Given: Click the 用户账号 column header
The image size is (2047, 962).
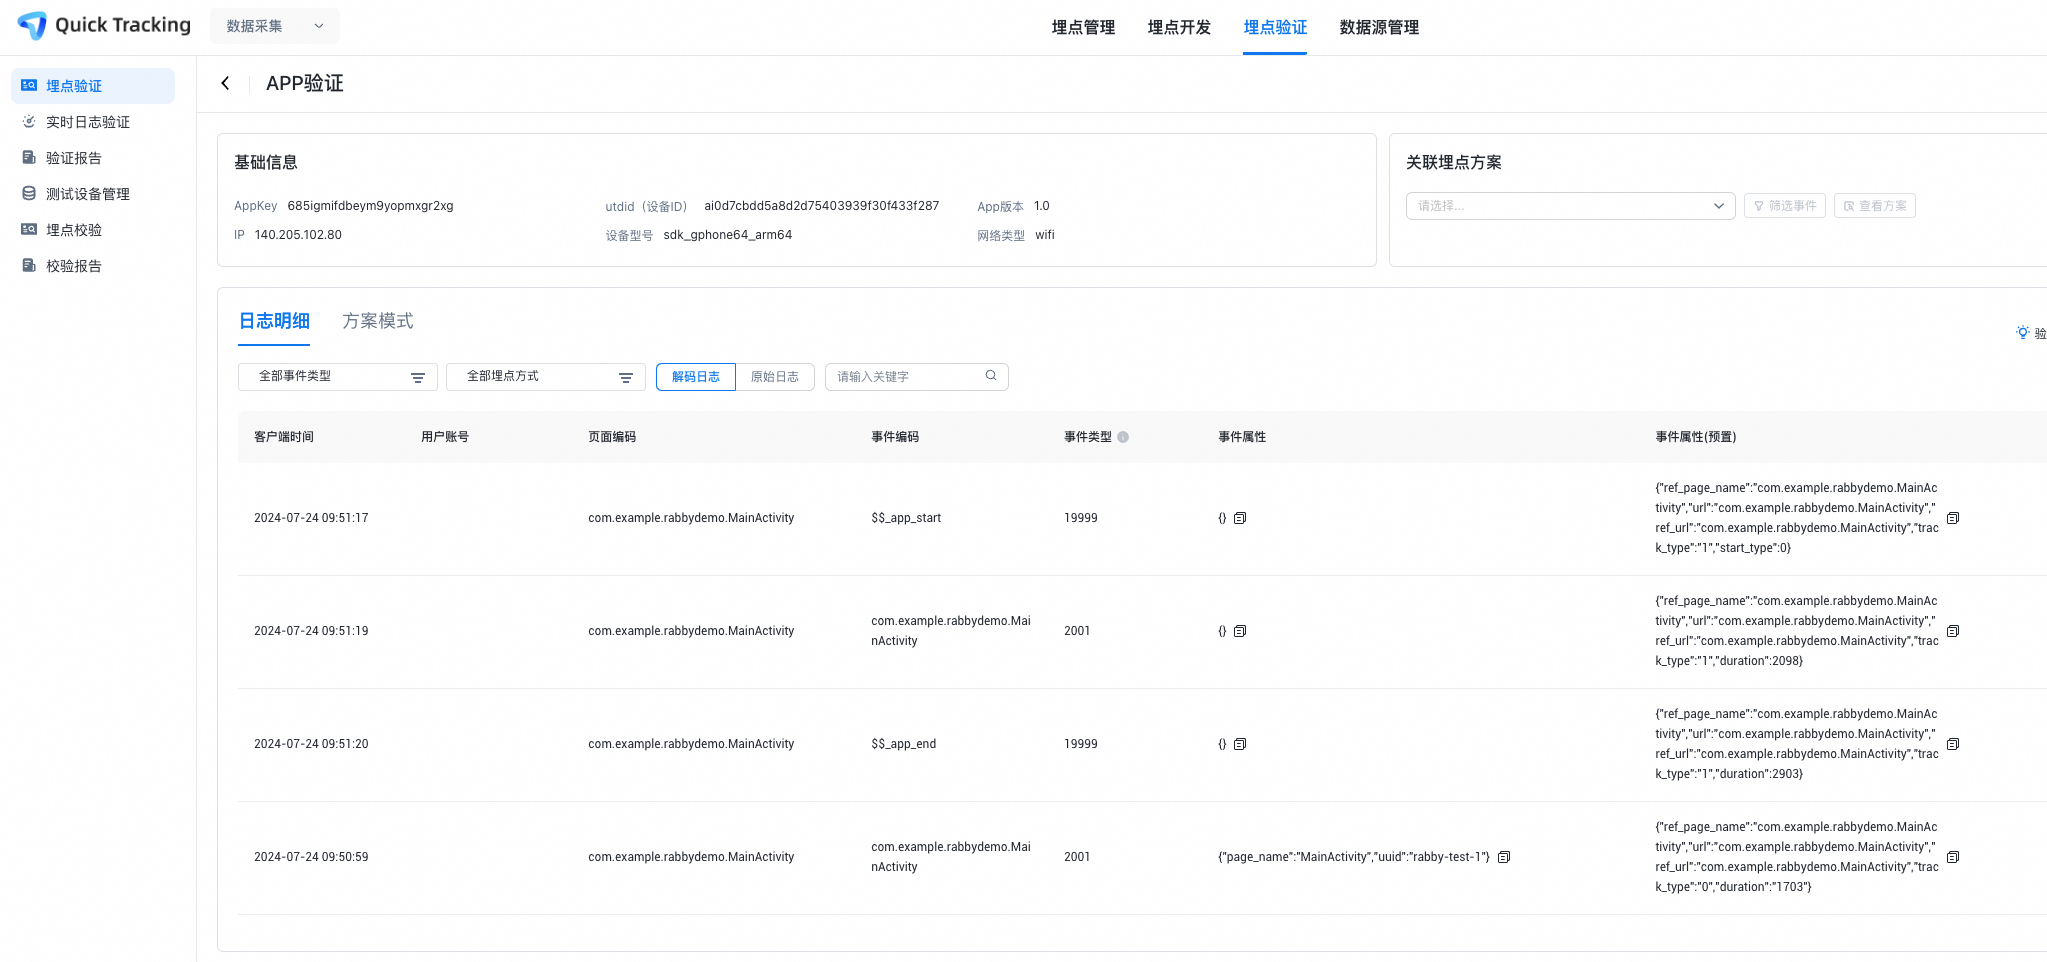Looking at the screenshot, I should (445, 437).
